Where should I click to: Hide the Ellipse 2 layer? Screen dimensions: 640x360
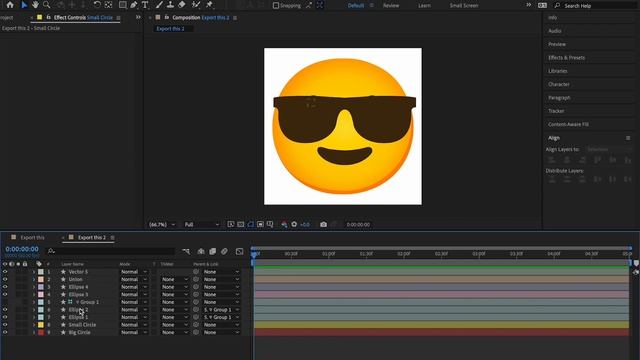(5, 309)
